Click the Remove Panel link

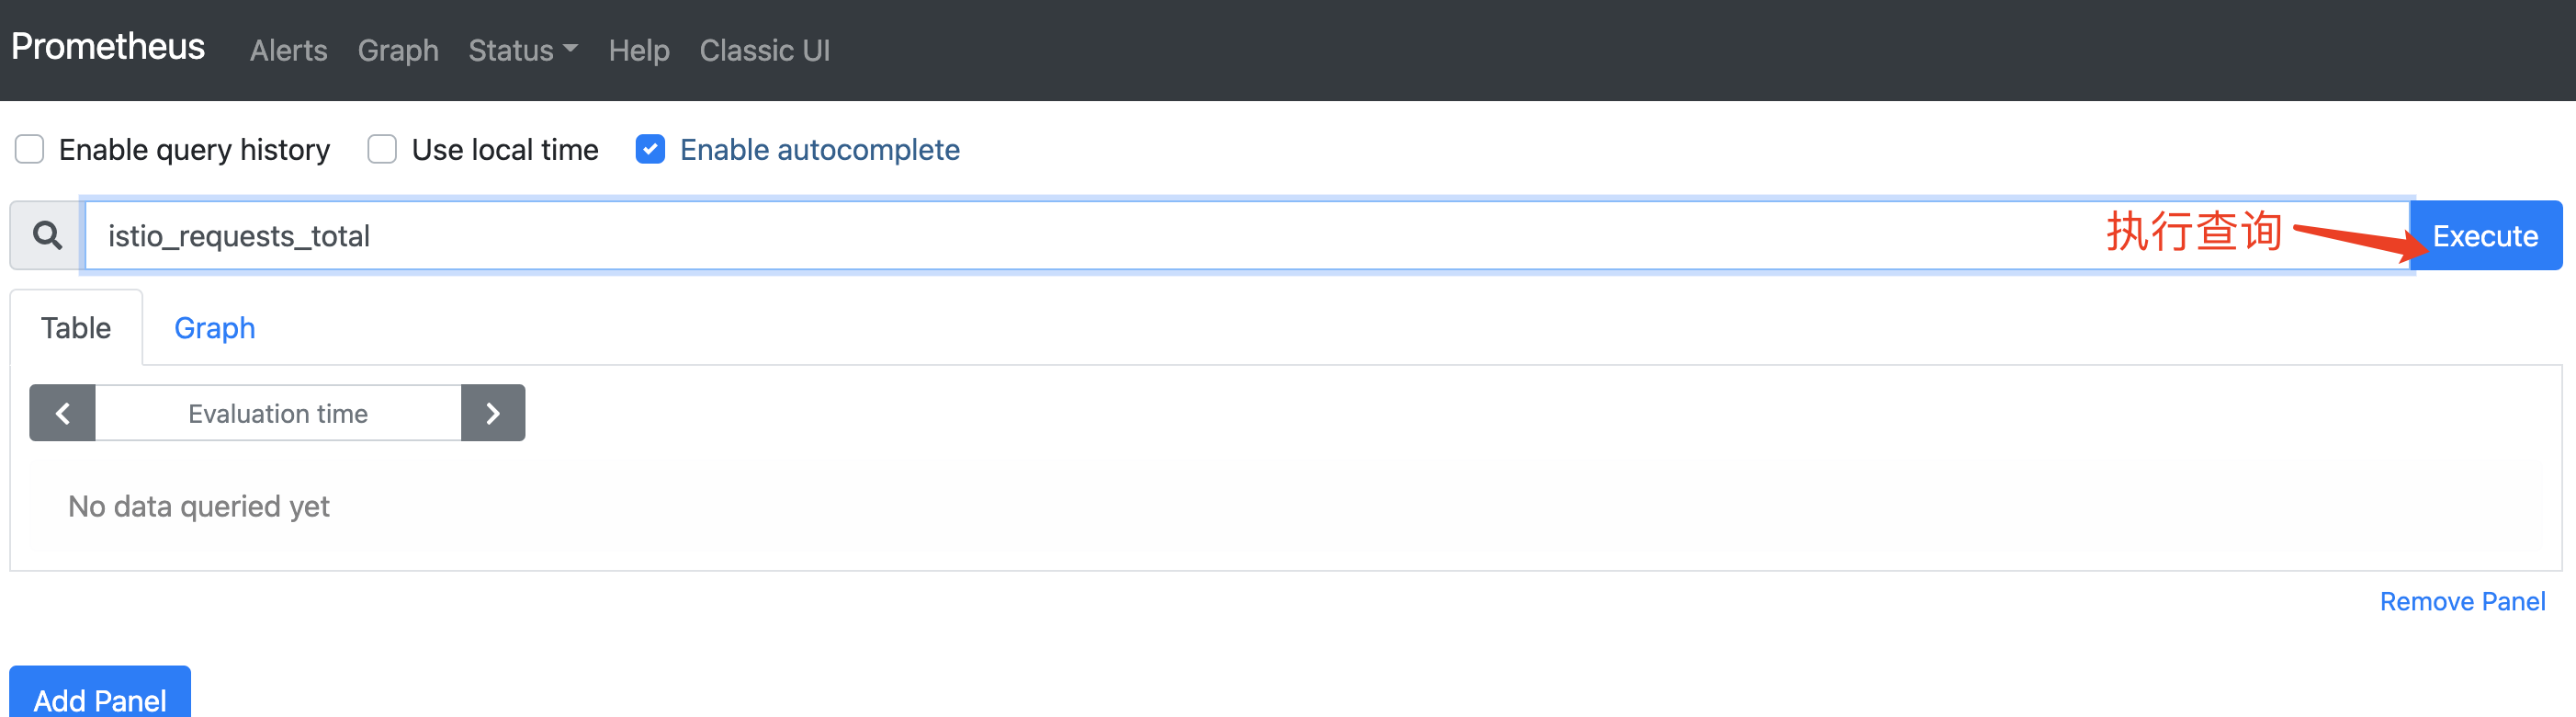coord(2462,601)
